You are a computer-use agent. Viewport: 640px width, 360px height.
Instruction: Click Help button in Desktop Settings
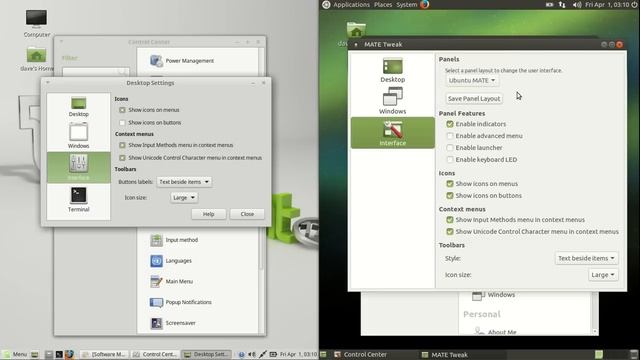point(209,214)
